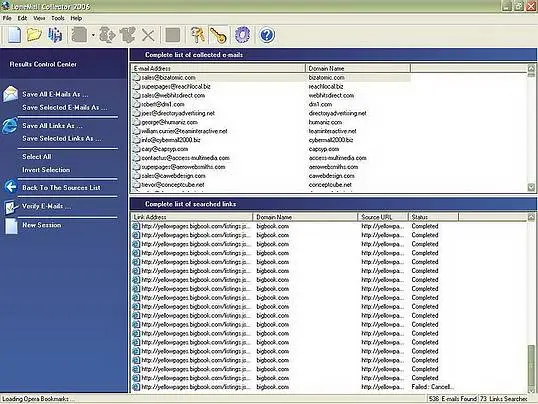Select contactus@access-multimedia.com row
Viewport: 538px width, 404px height.
[x=271, y=158]
